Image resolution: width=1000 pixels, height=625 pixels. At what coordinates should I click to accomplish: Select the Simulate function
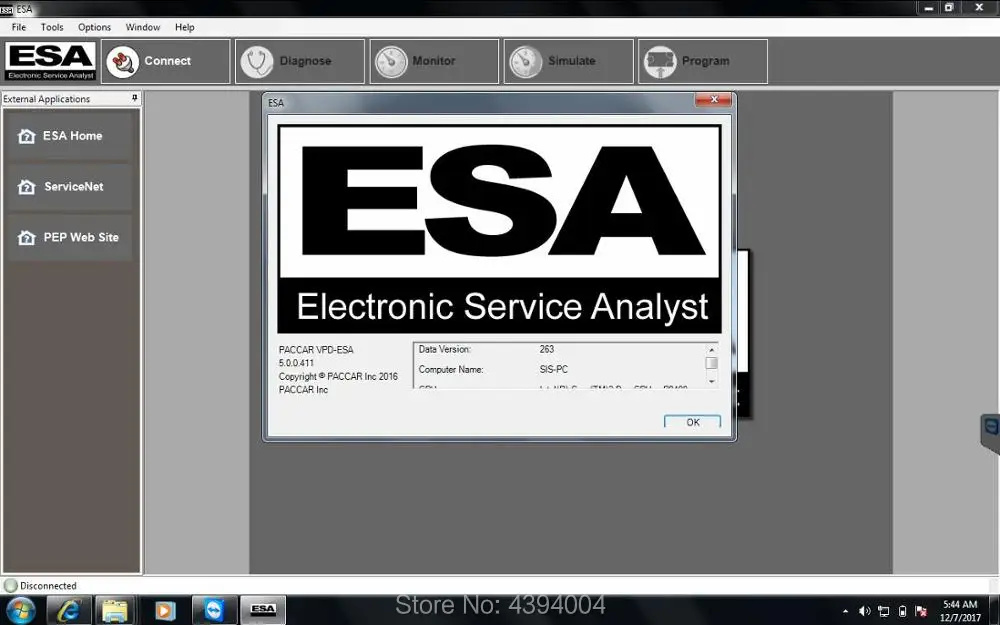(x=567, y=61)
